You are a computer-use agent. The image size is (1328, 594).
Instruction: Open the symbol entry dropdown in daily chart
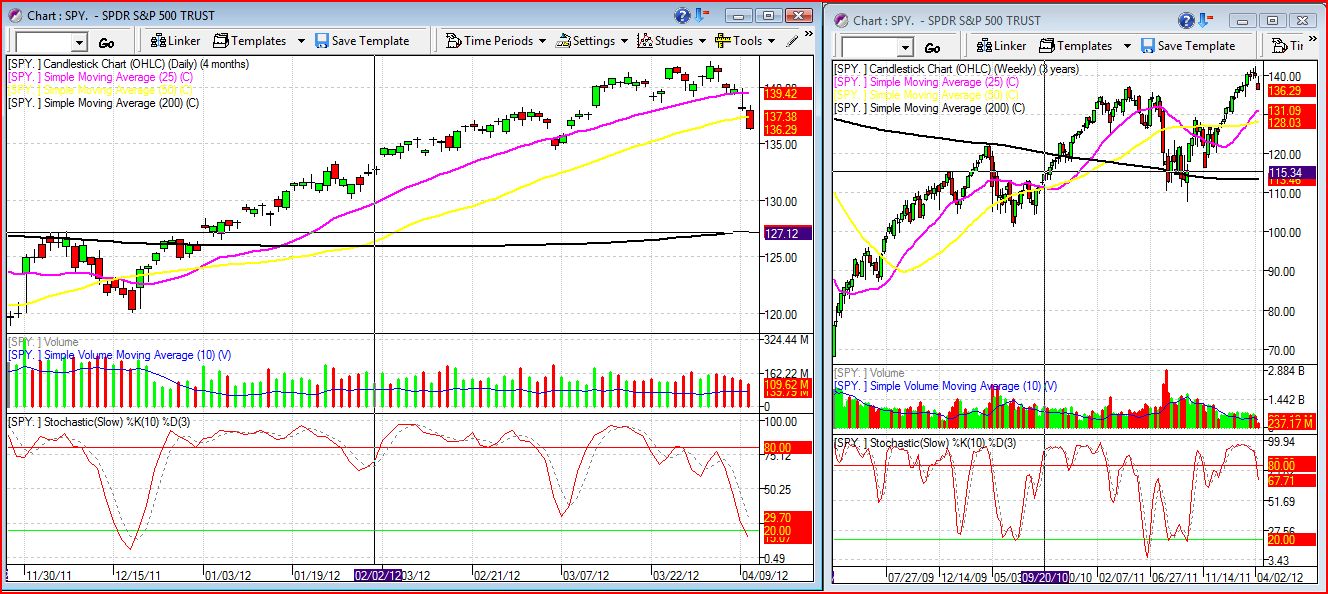pos(80,42)
